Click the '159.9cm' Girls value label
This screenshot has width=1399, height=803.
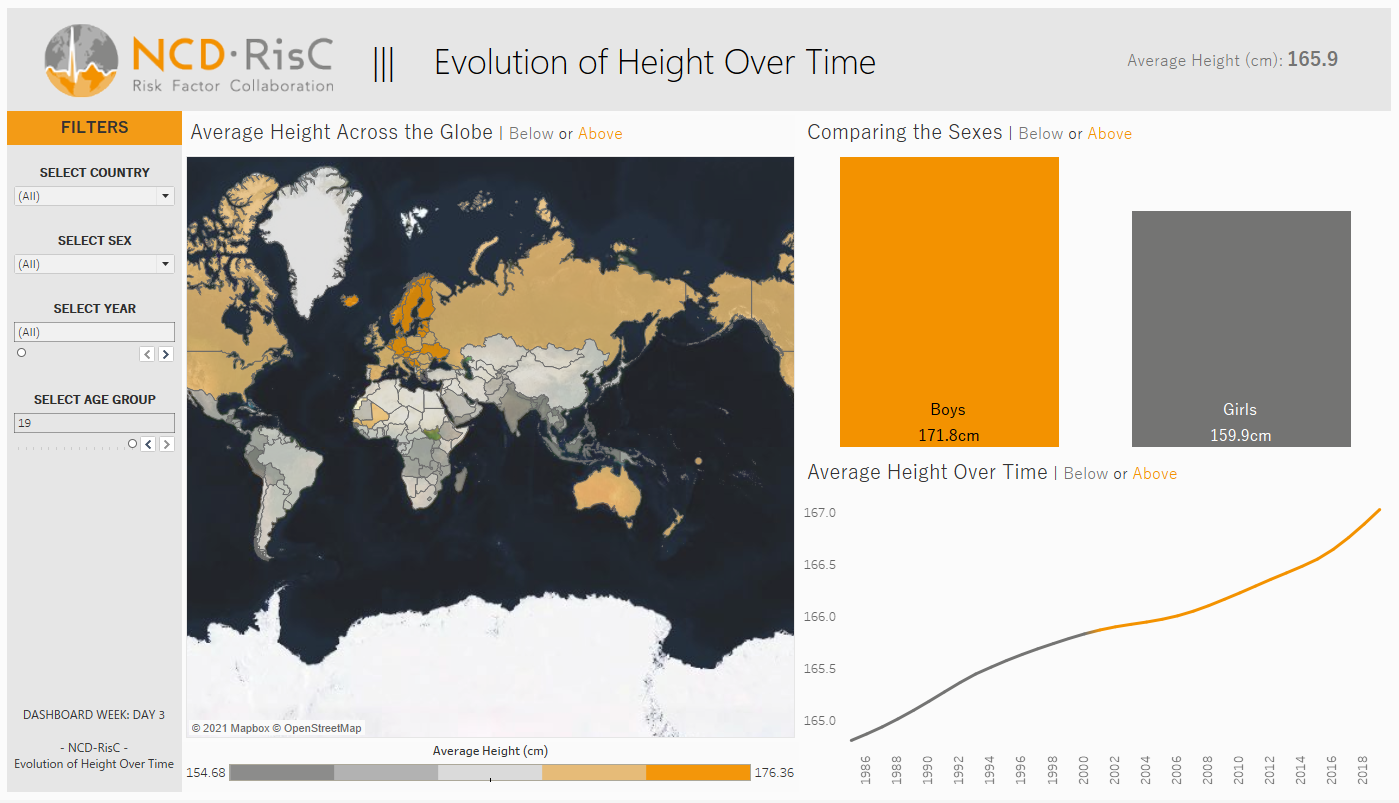point(1241,435)
